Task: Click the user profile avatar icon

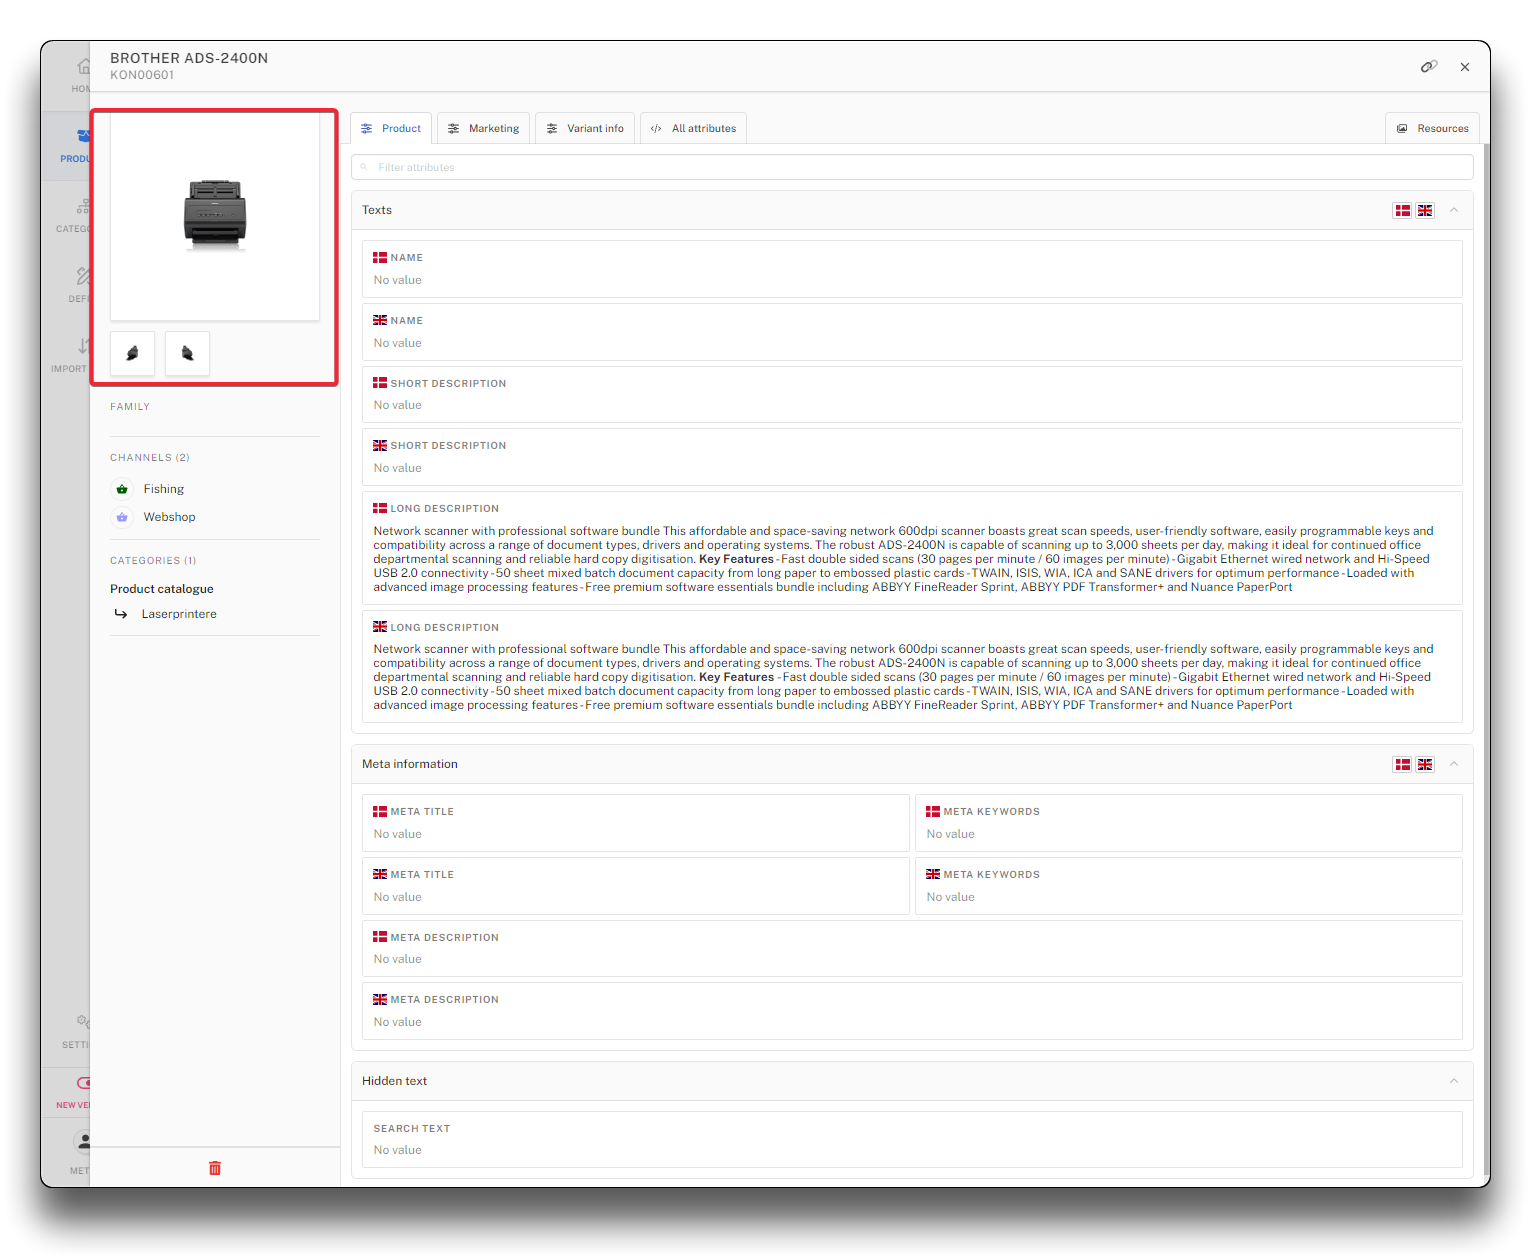Action: [x=83, y=1142]
